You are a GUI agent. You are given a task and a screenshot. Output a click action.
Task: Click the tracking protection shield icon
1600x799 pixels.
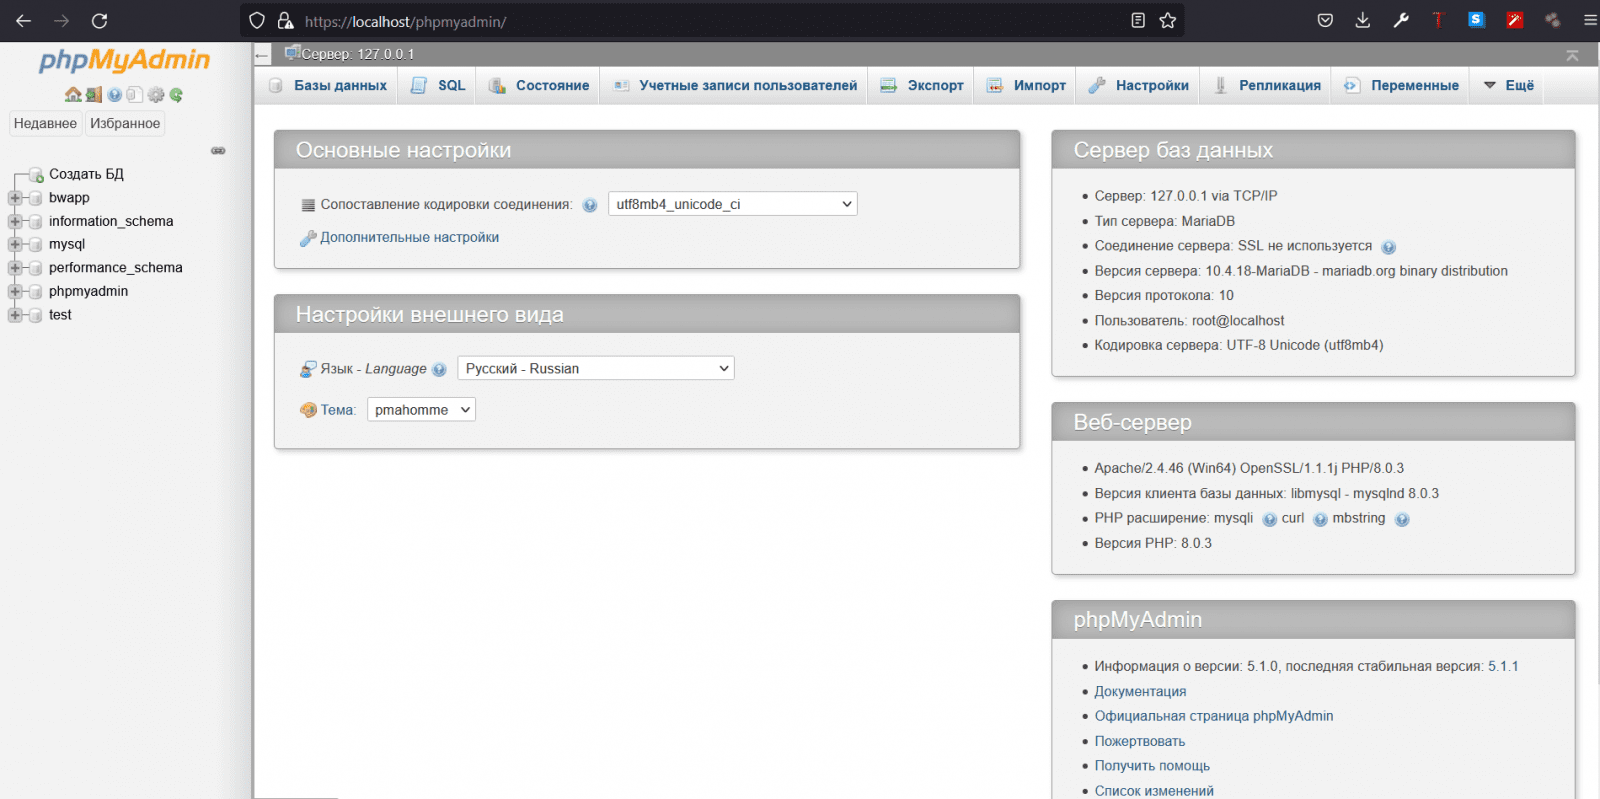click(x=257, y=20)
